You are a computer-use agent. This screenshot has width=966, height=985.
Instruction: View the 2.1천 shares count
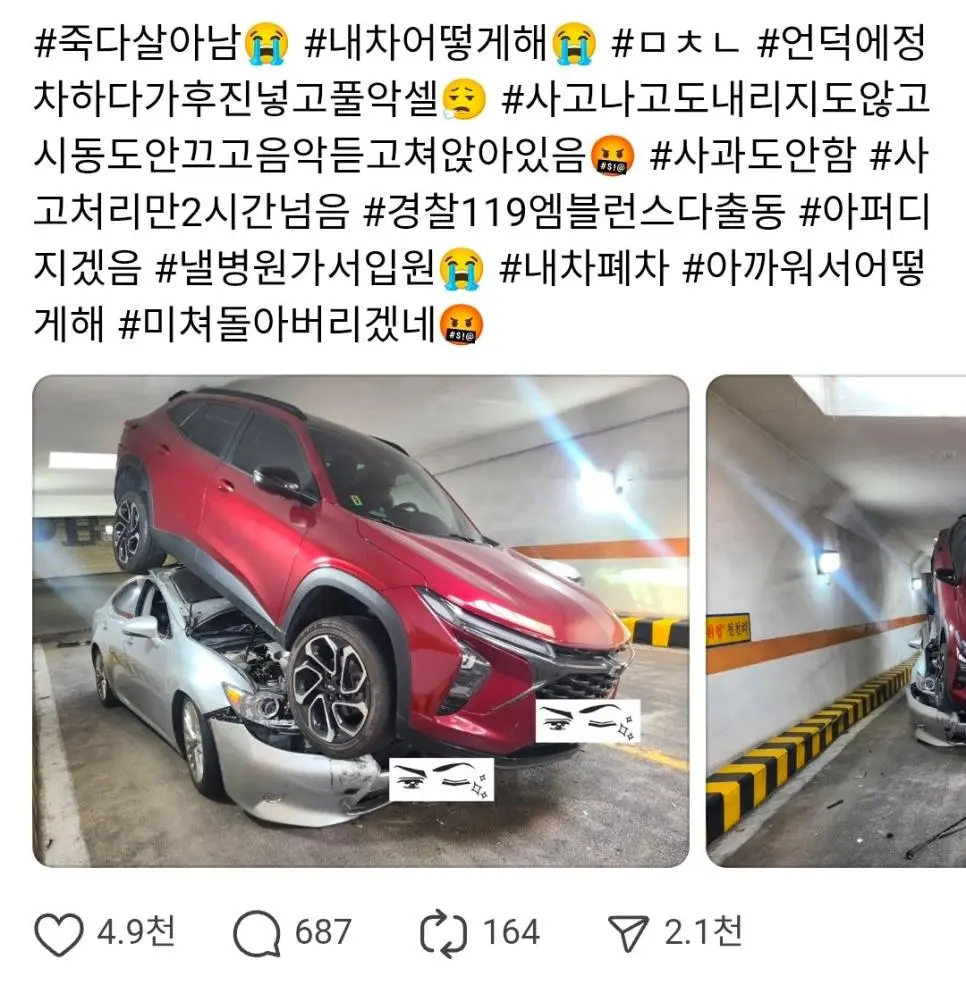click(704, 932)
